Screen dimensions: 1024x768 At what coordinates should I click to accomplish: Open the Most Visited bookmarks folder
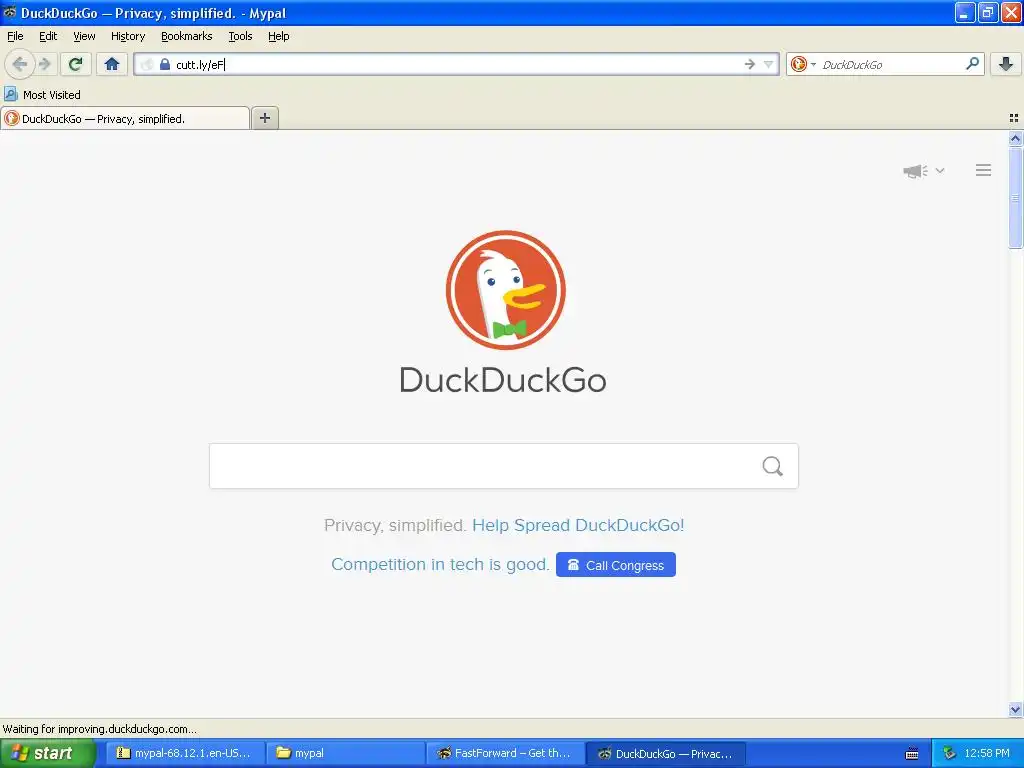(x=43, y=95)
